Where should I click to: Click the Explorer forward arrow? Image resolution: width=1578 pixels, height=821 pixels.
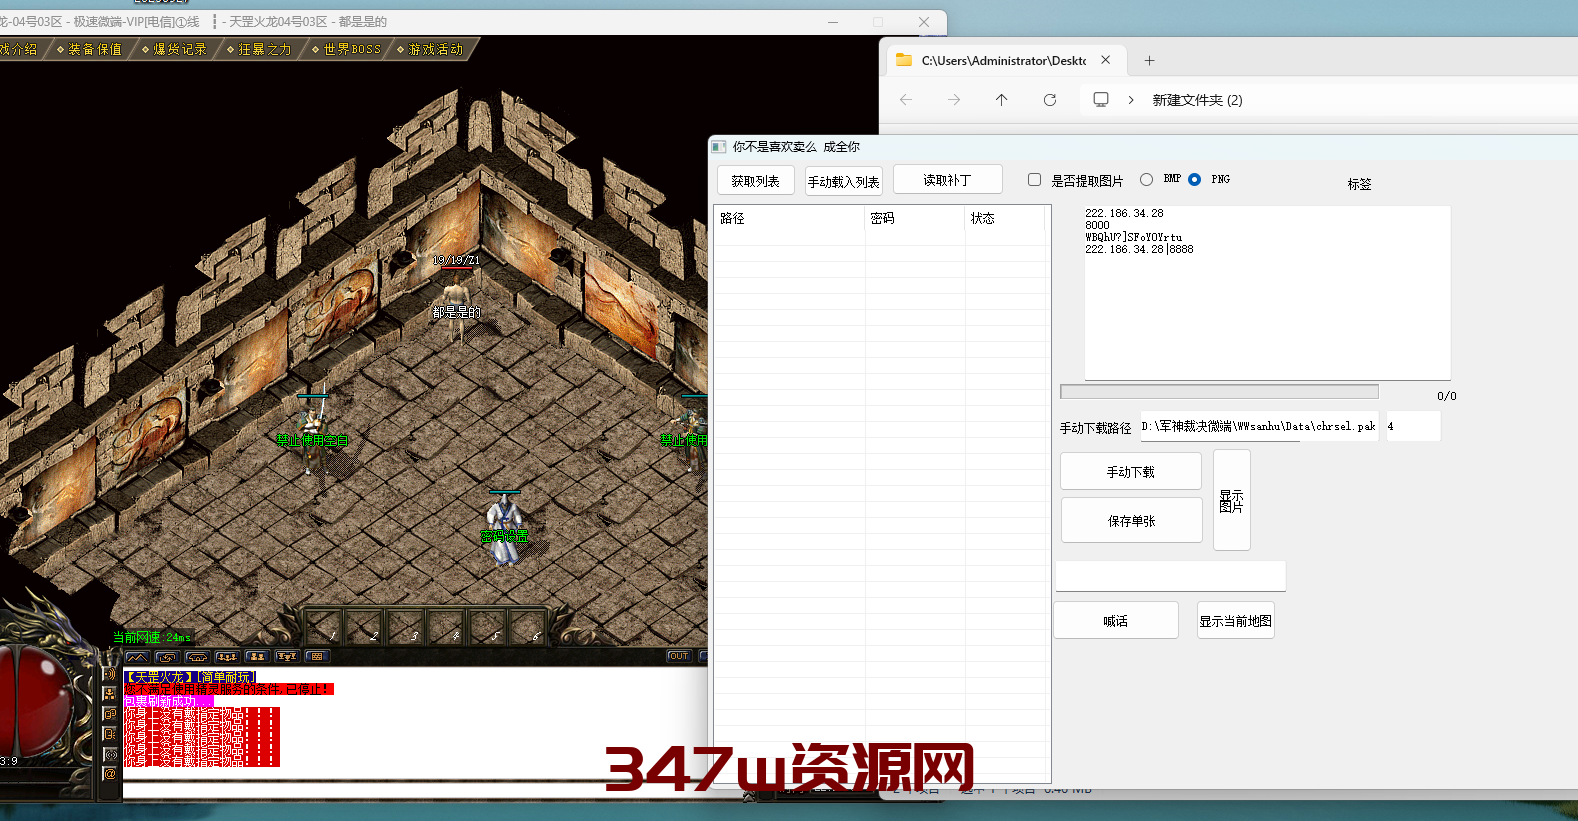(954, 100)
